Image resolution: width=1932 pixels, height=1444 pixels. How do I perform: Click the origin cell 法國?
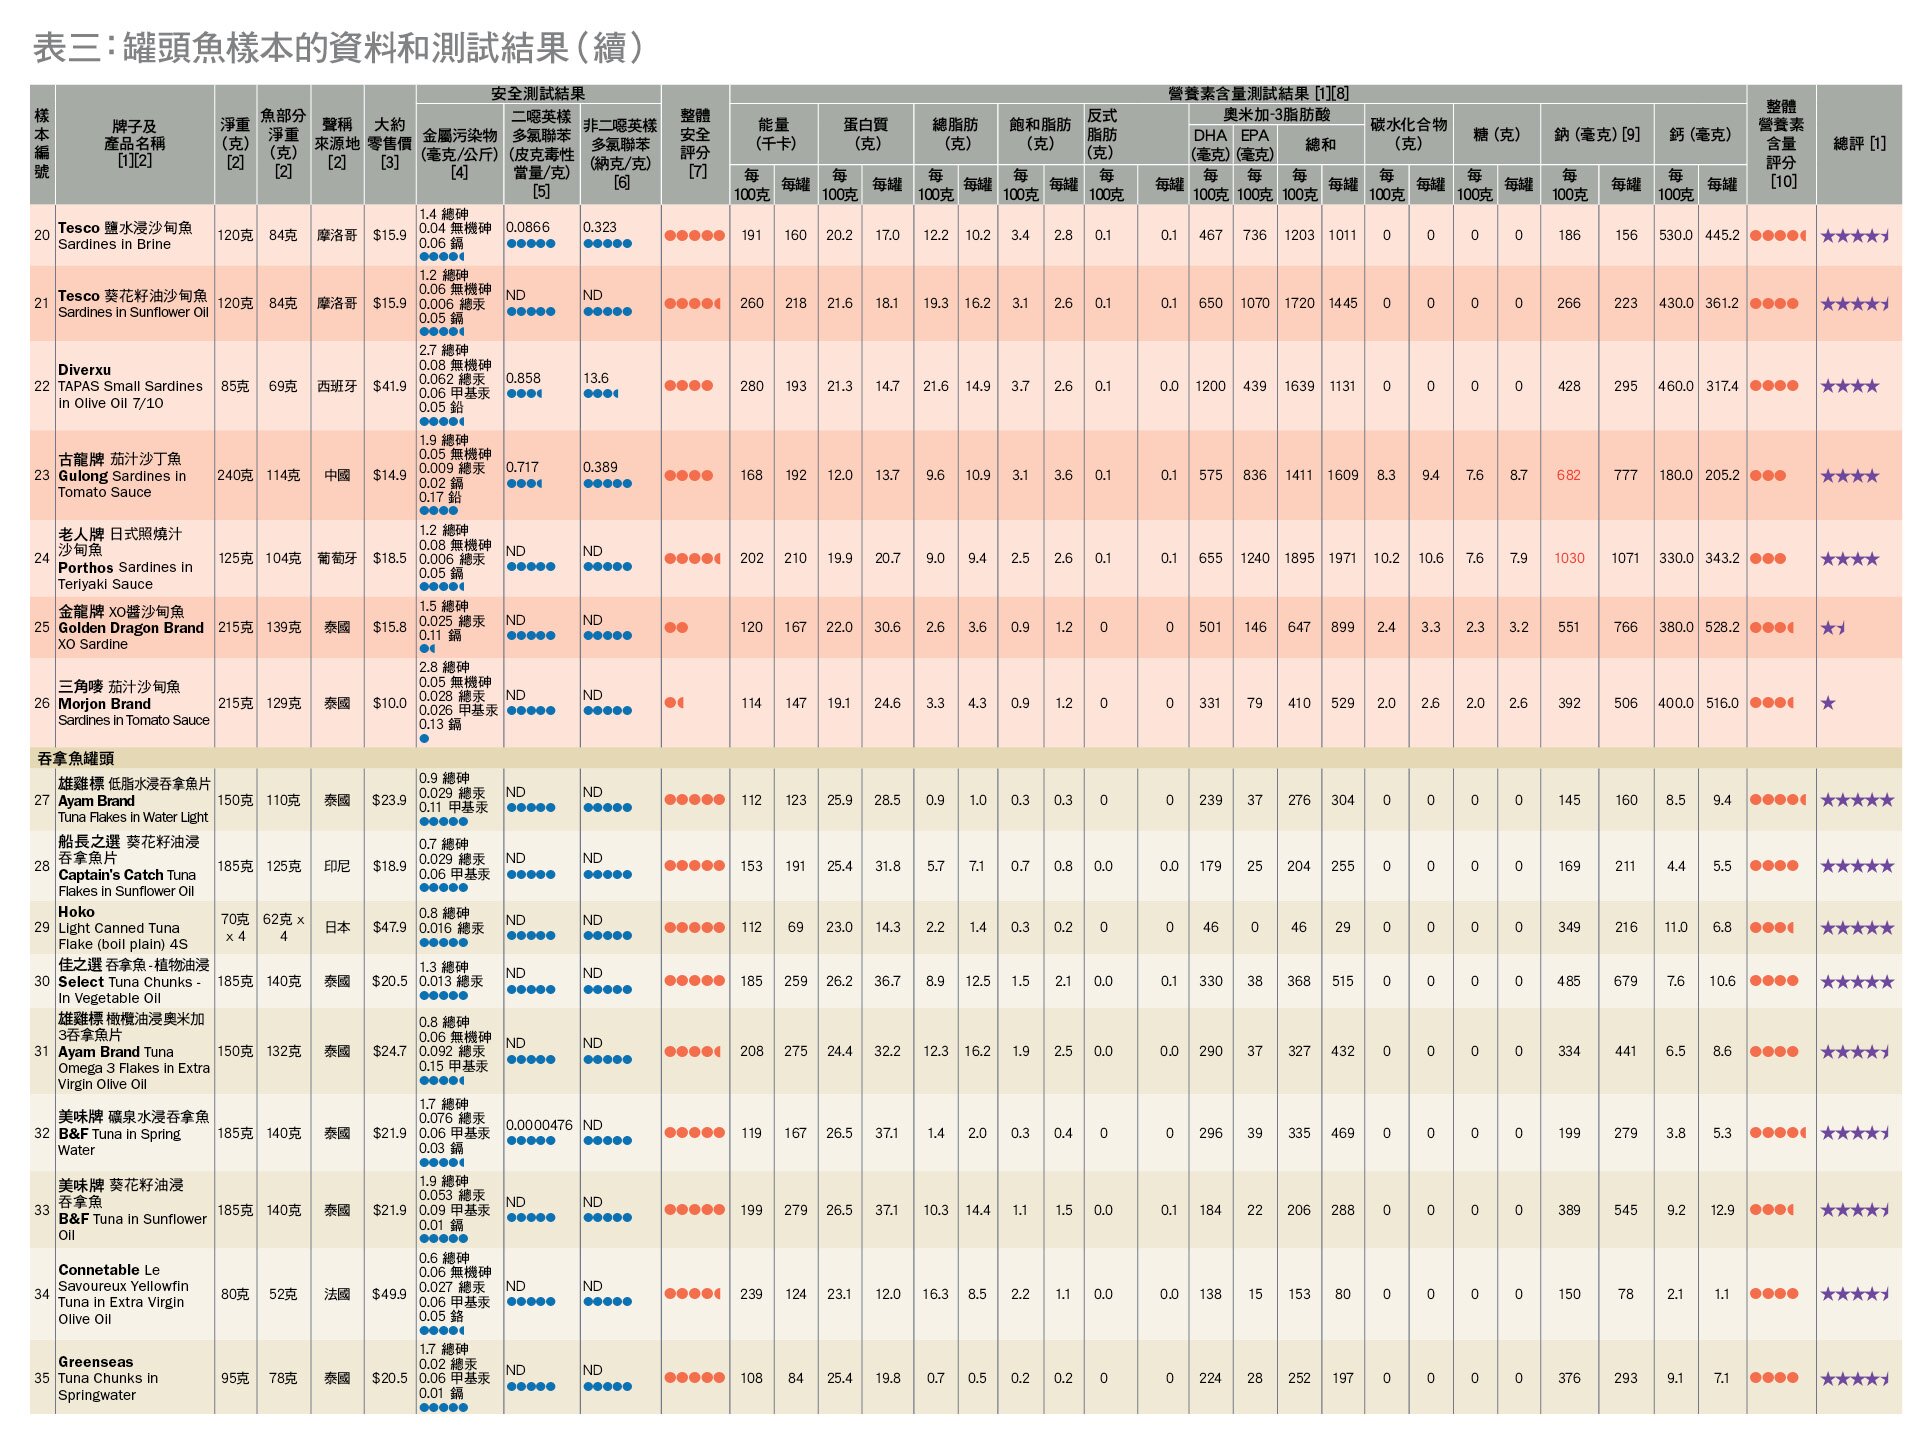337,1294
